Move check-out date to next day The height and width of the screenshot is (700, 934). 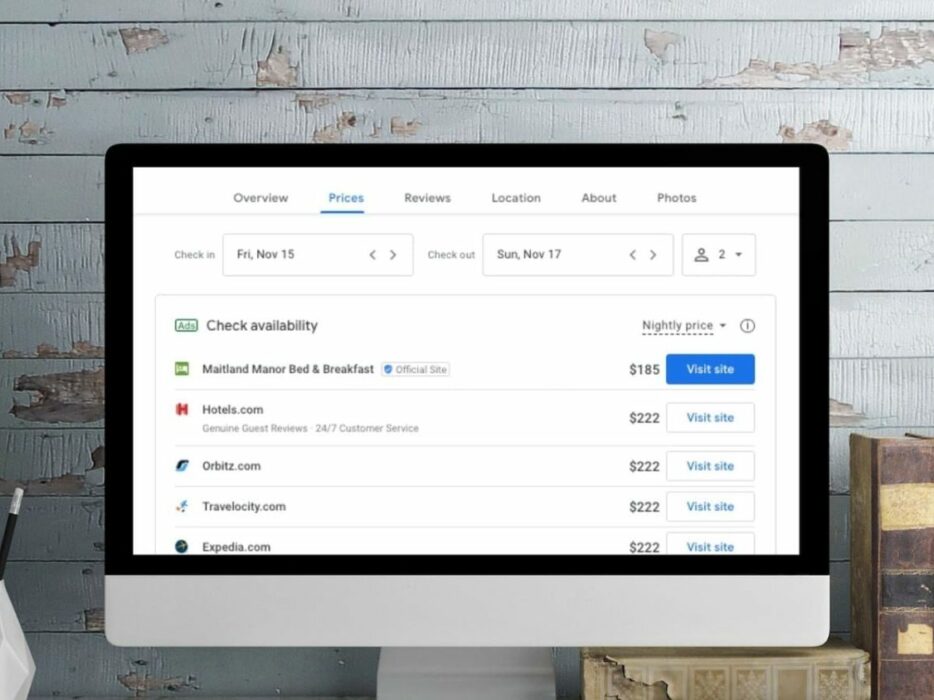click(x=653, y=255)
